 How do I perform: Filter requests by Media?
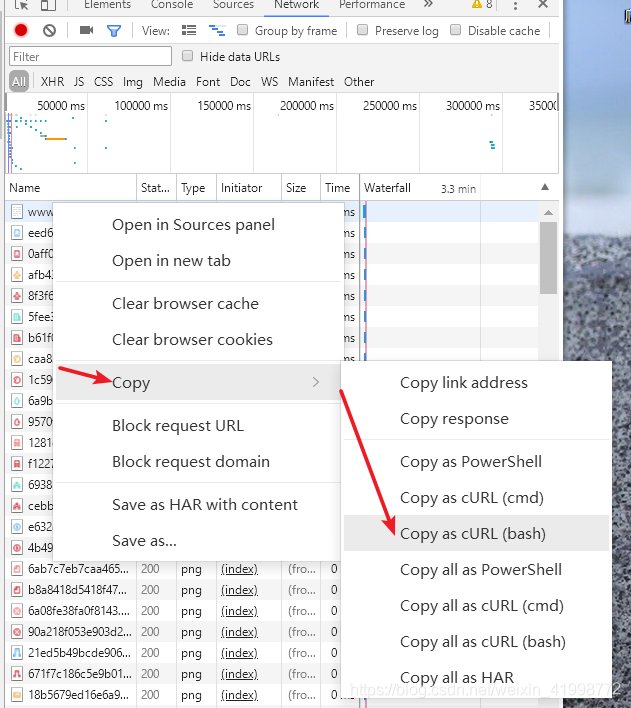169,82
